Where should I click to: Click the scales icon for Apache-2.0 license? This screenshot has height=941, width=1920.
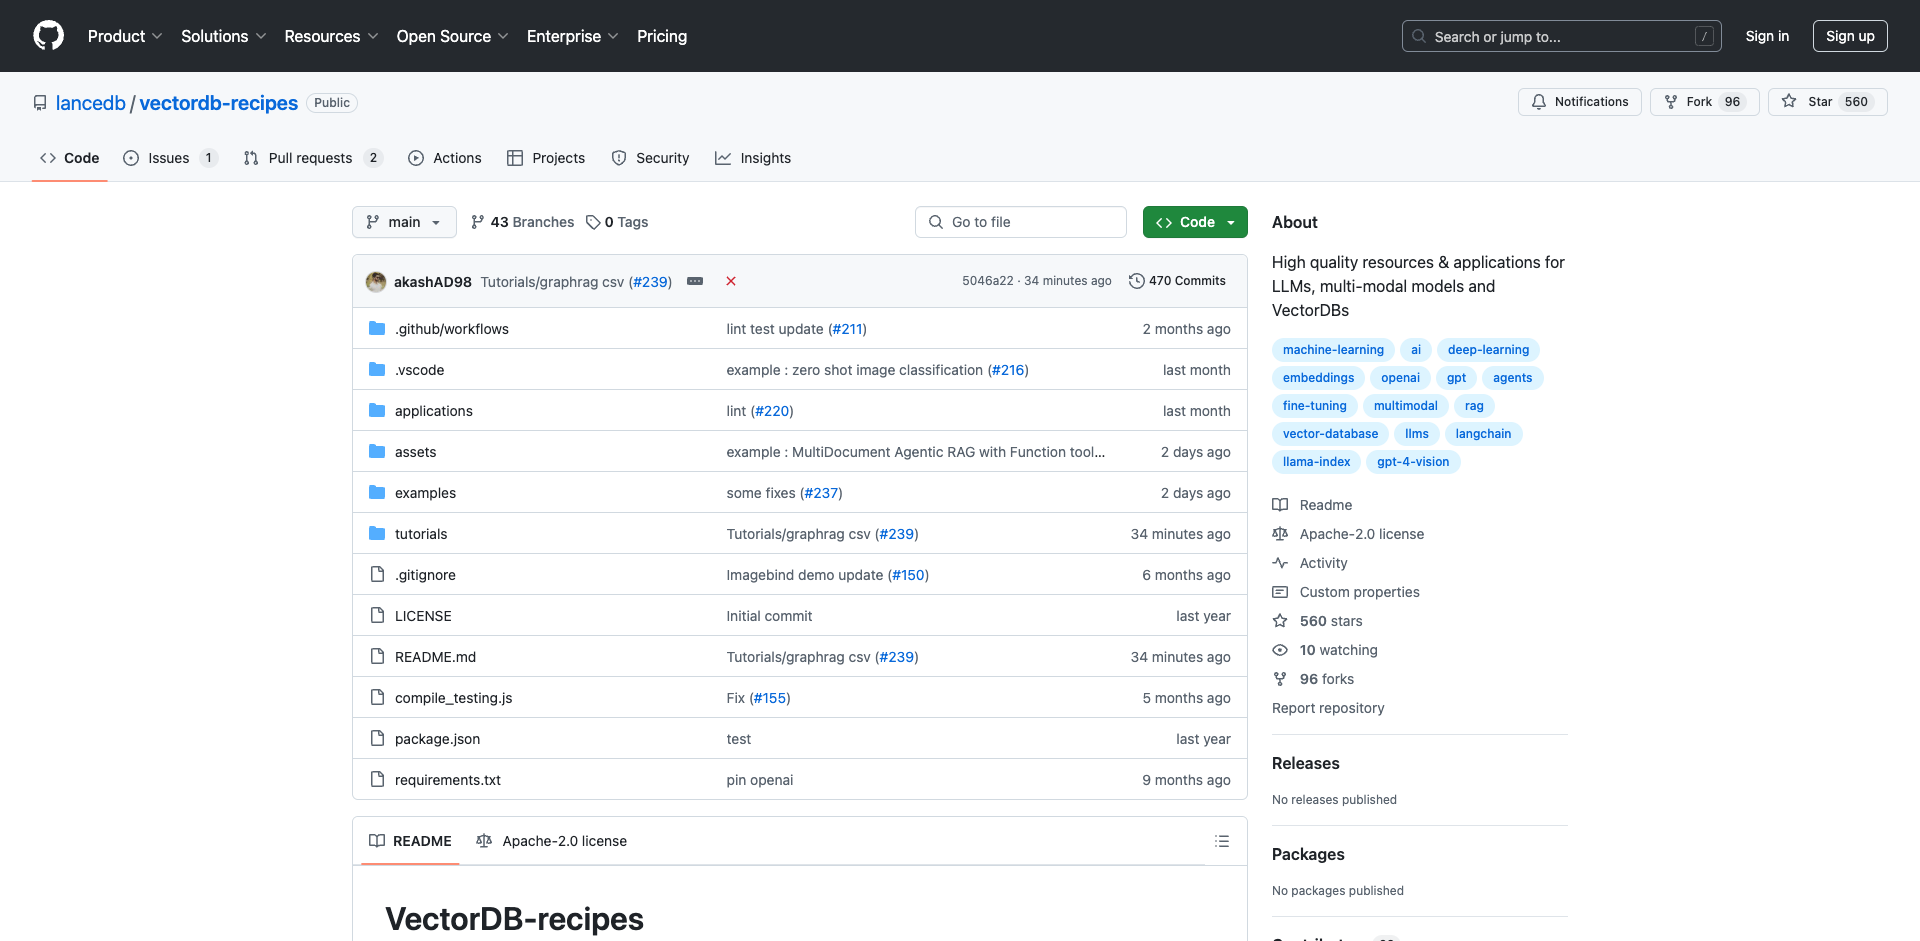pos(1280,533)
